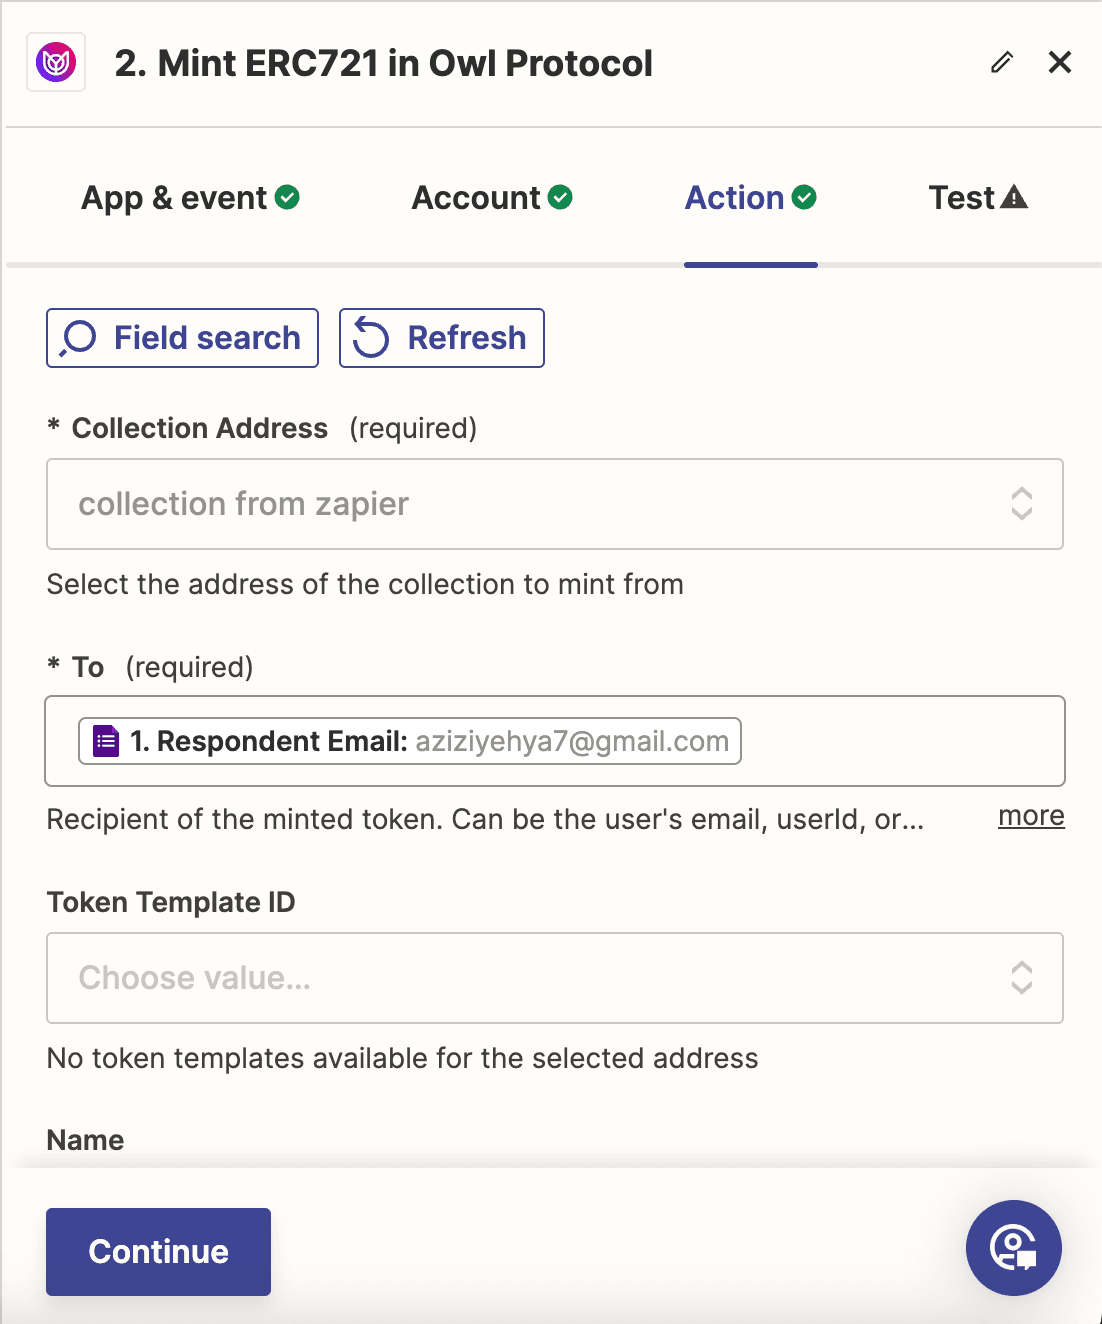Click the warning triangle beside Test
The height and width of the screenshot is (1324, 1102).
tap(1014, 197)
